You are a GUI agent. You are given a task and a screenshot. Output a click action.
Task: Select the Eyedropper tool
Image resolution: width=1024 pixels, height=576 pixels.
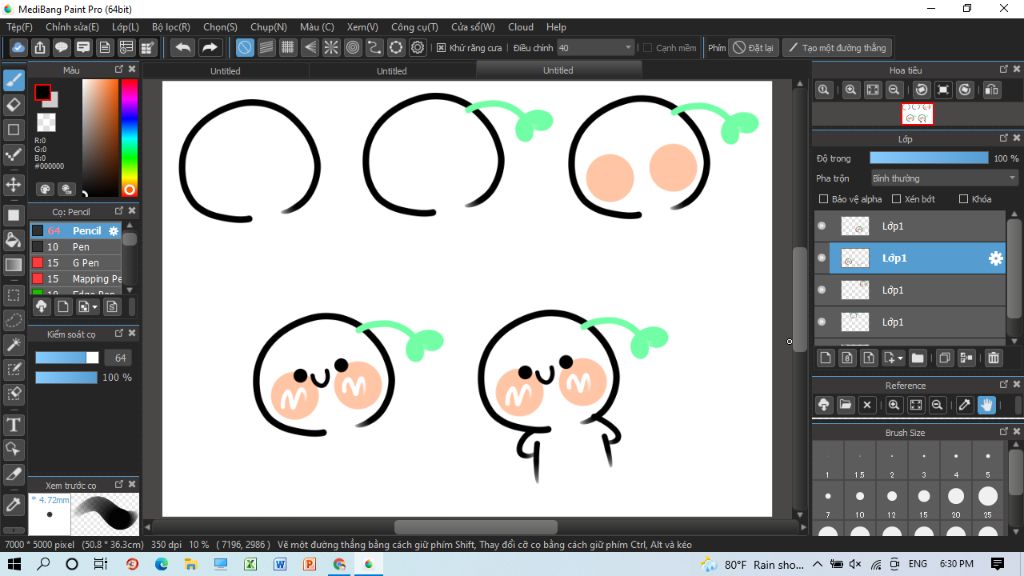click(x=14, y=504)
